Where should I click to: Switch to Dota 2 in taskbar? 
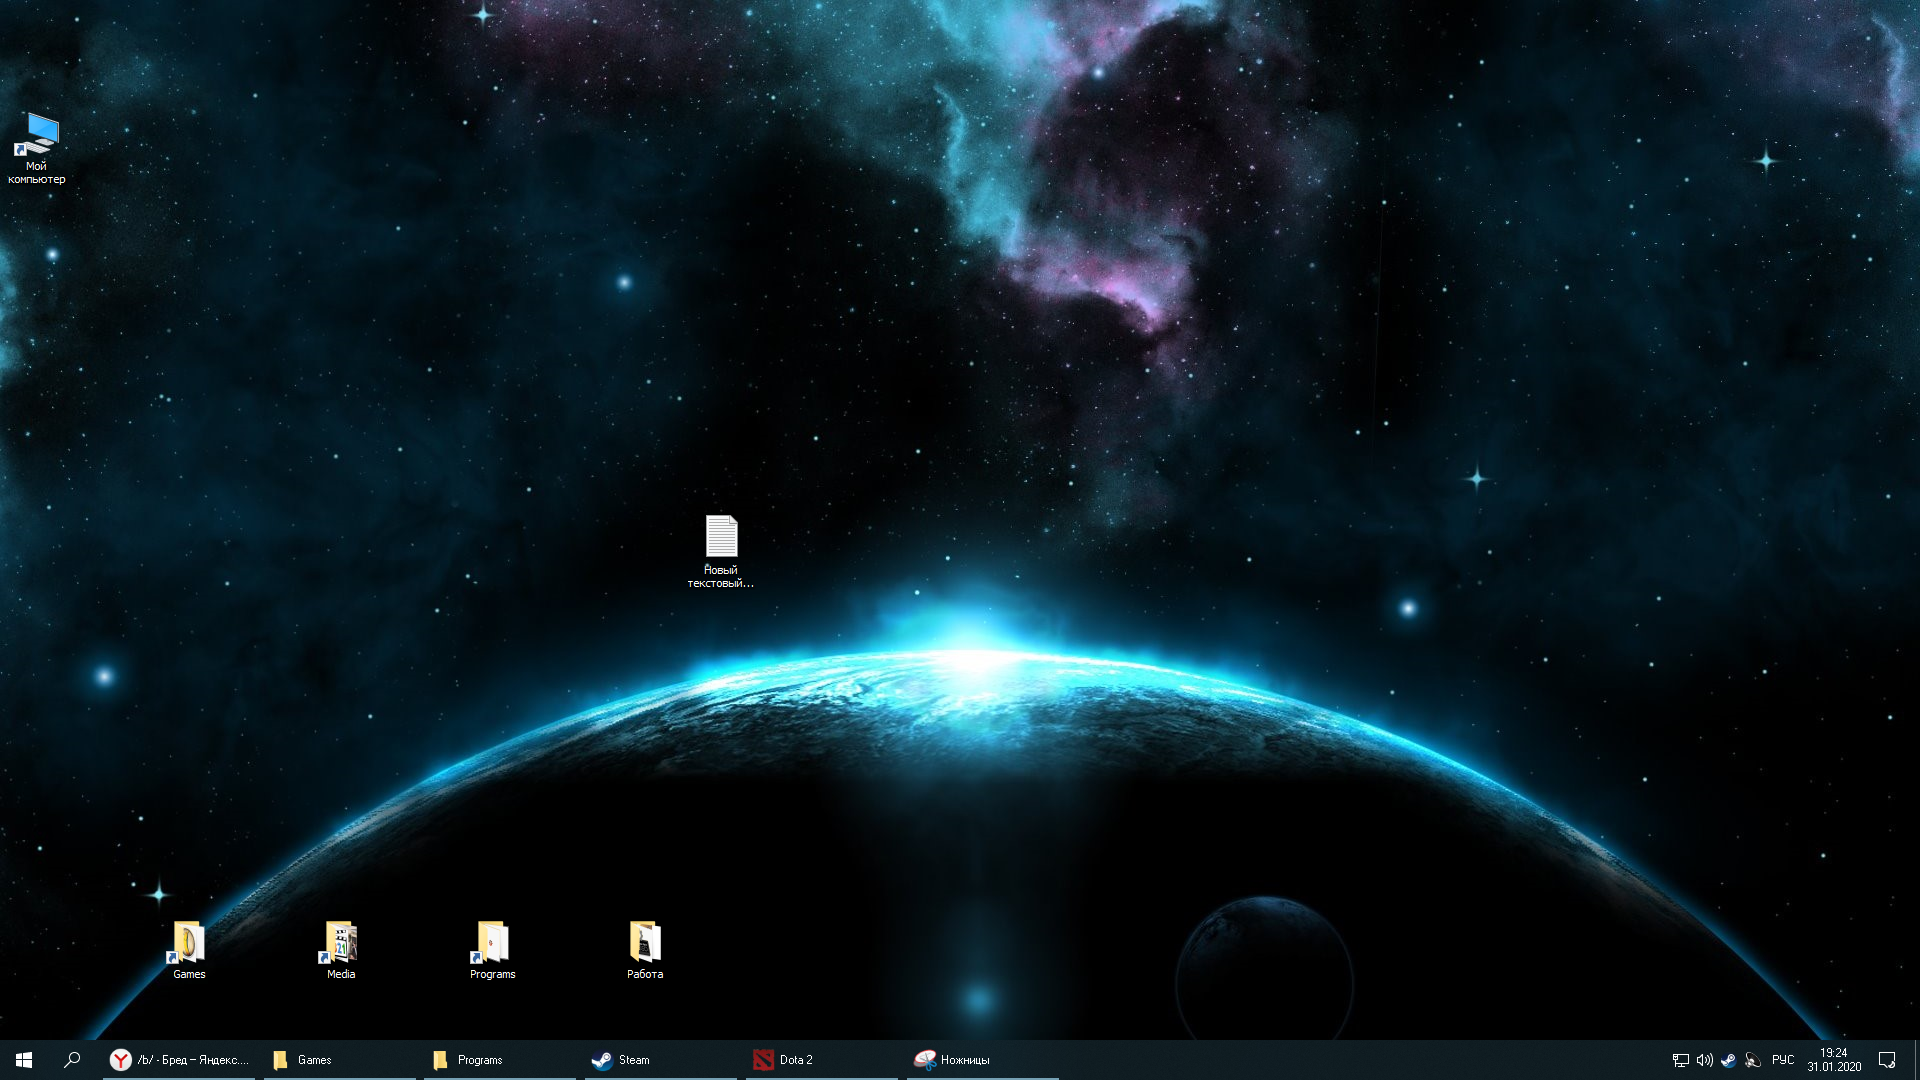click(x=822, y=1060)
